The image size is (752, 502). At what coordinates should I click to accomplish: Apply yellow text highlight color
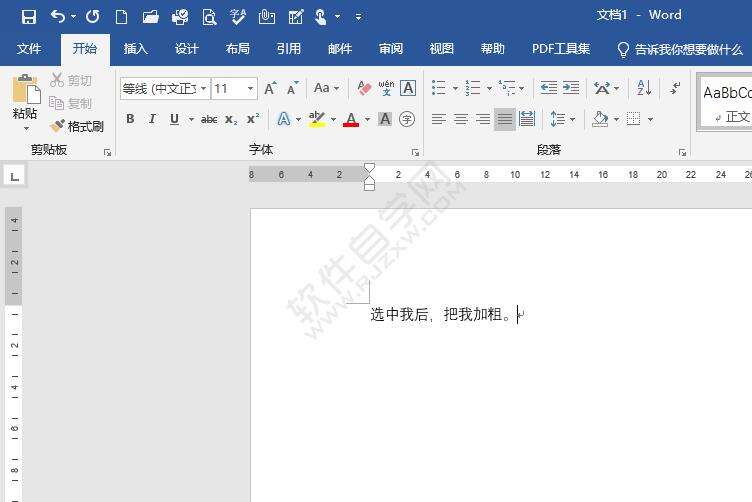(x=317, y=119)
